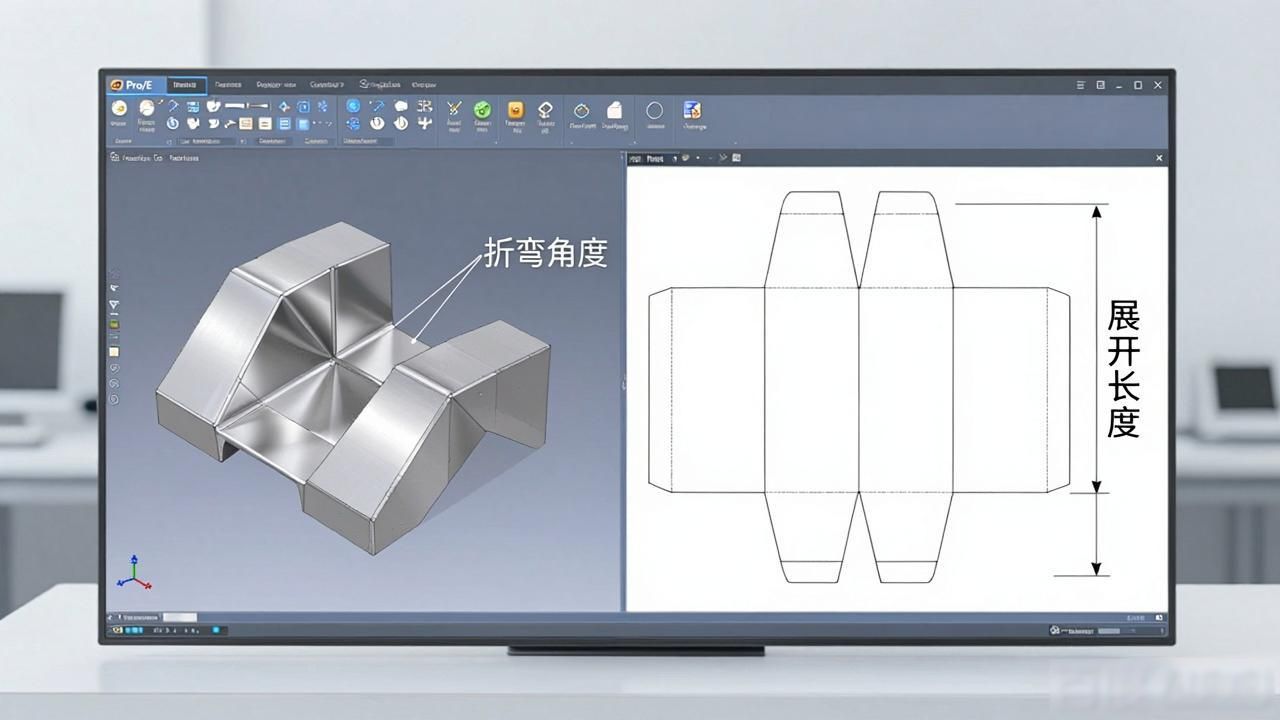This screenshot has height=720, width=1280.
Task: Click the white sheet-metal shape ribbon icon
Action: tap(615, 109)
